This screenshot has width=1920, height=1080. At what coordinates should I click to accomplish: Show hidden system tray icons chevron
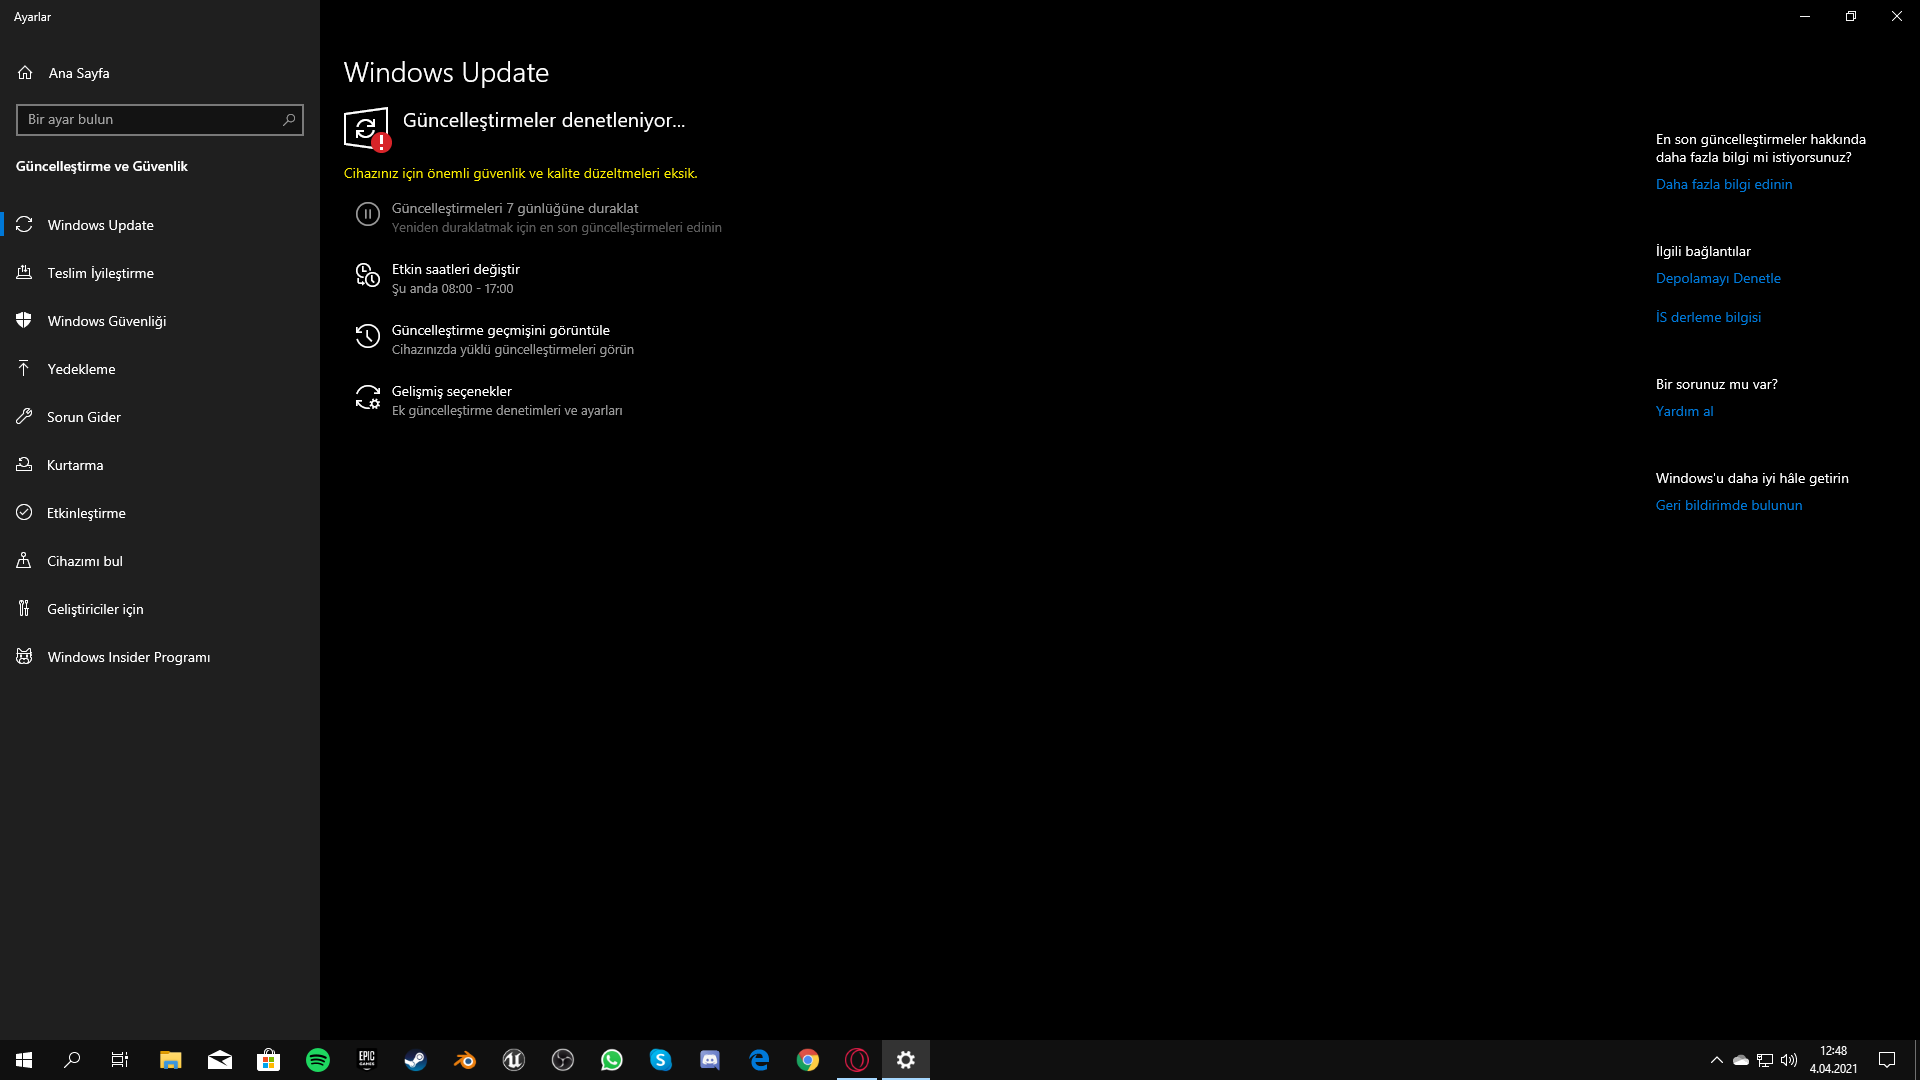coord(1716,1060)
